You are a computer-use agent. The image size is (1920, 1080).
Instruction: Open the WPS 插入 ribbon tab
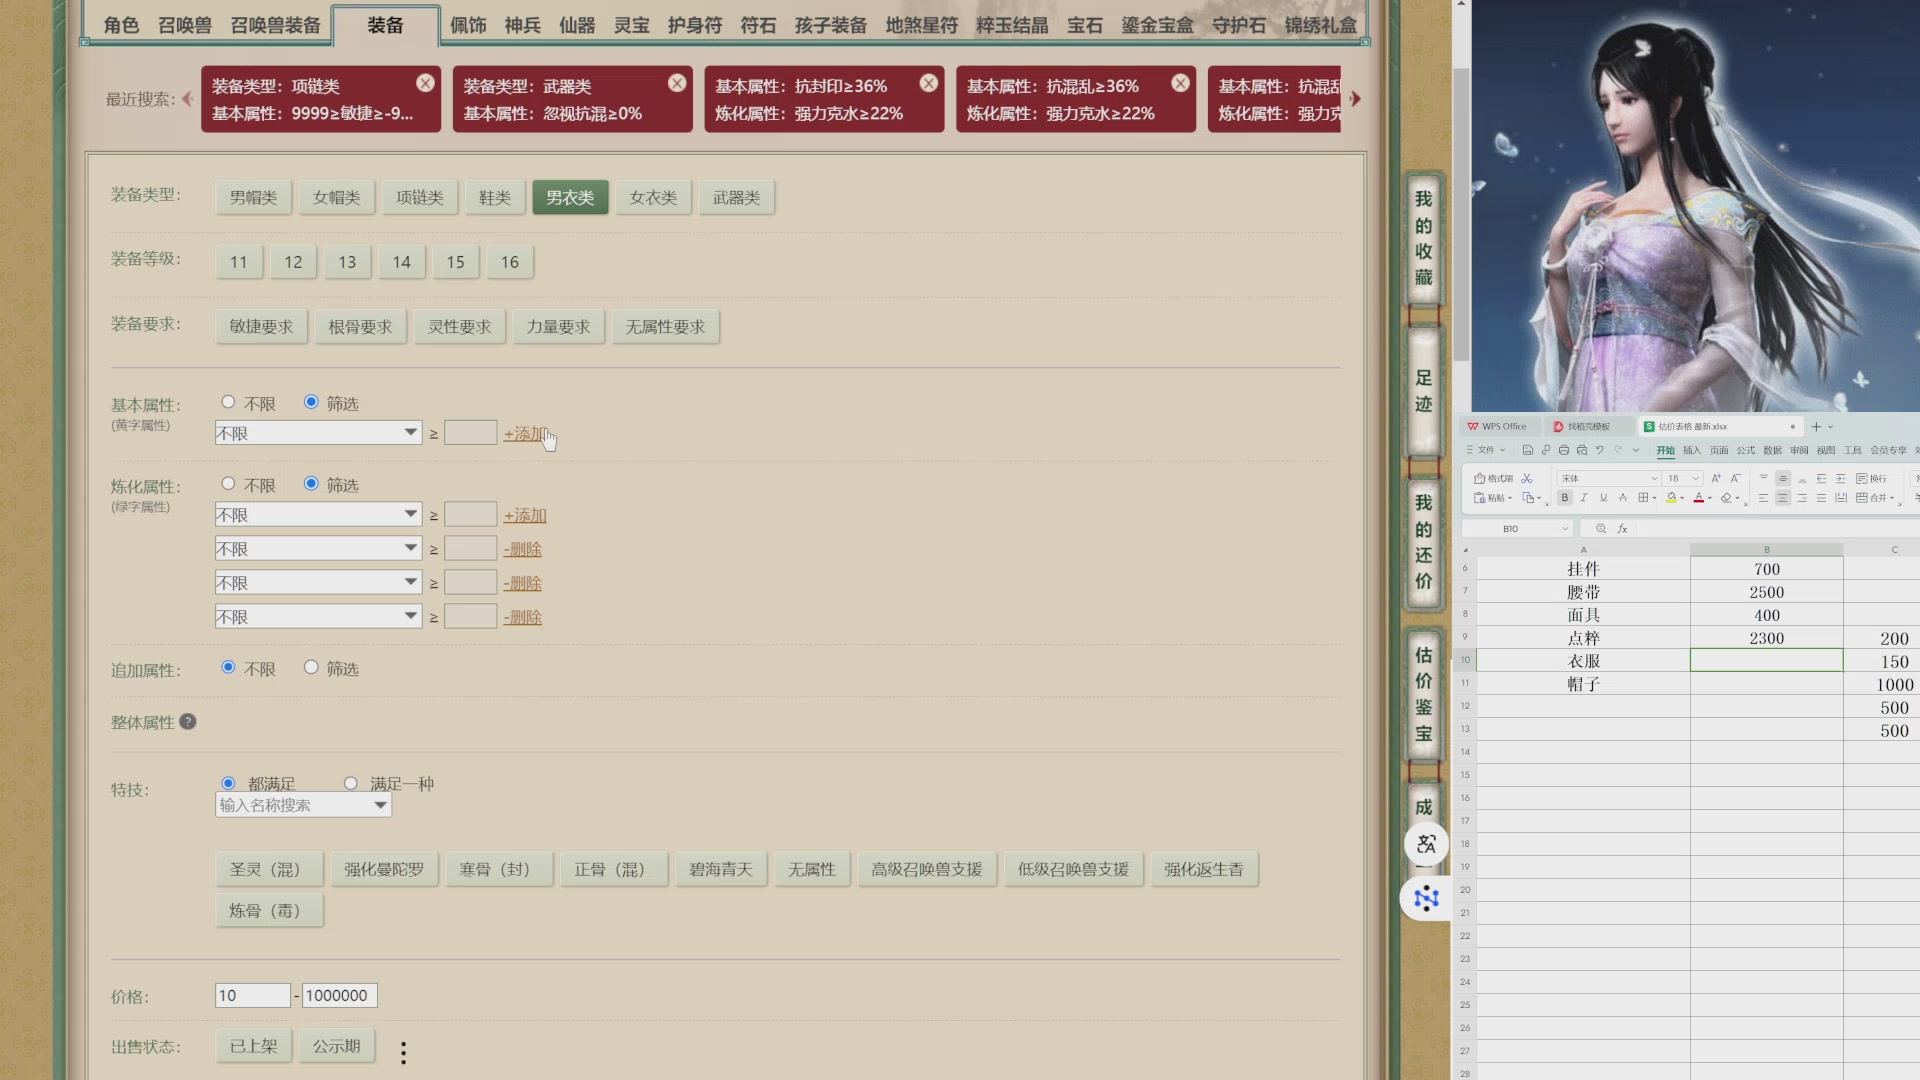[x=1692, y=450]
